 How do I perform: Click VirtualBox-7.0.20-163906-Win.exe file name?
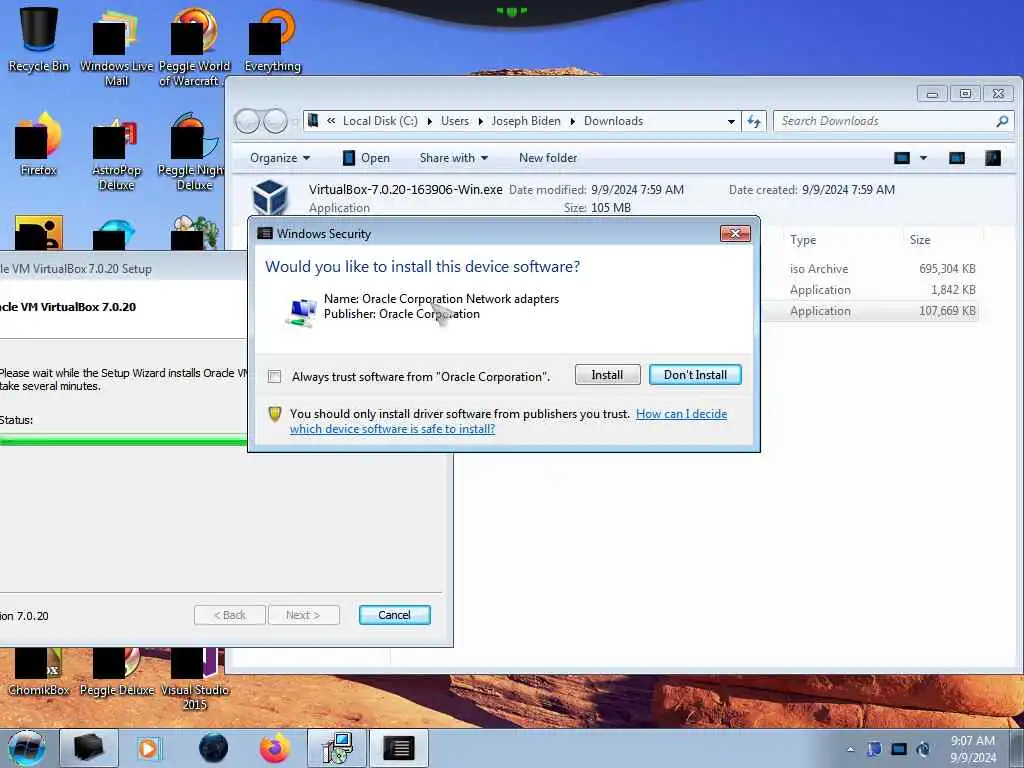pos(406,189)
